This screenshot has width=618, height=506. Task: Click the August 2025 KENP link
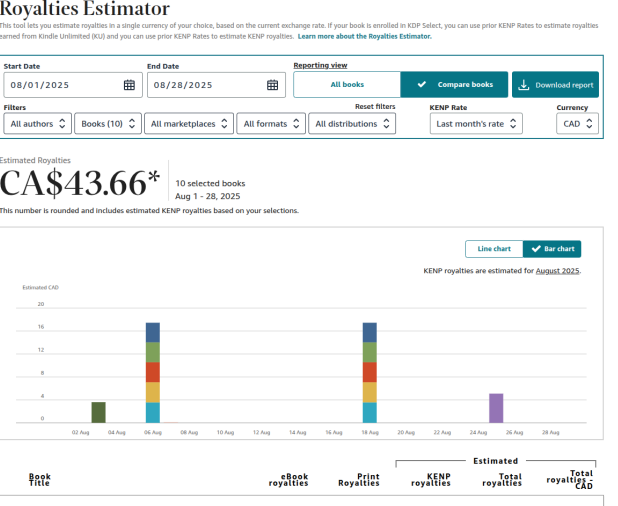(x=557, y=271)
